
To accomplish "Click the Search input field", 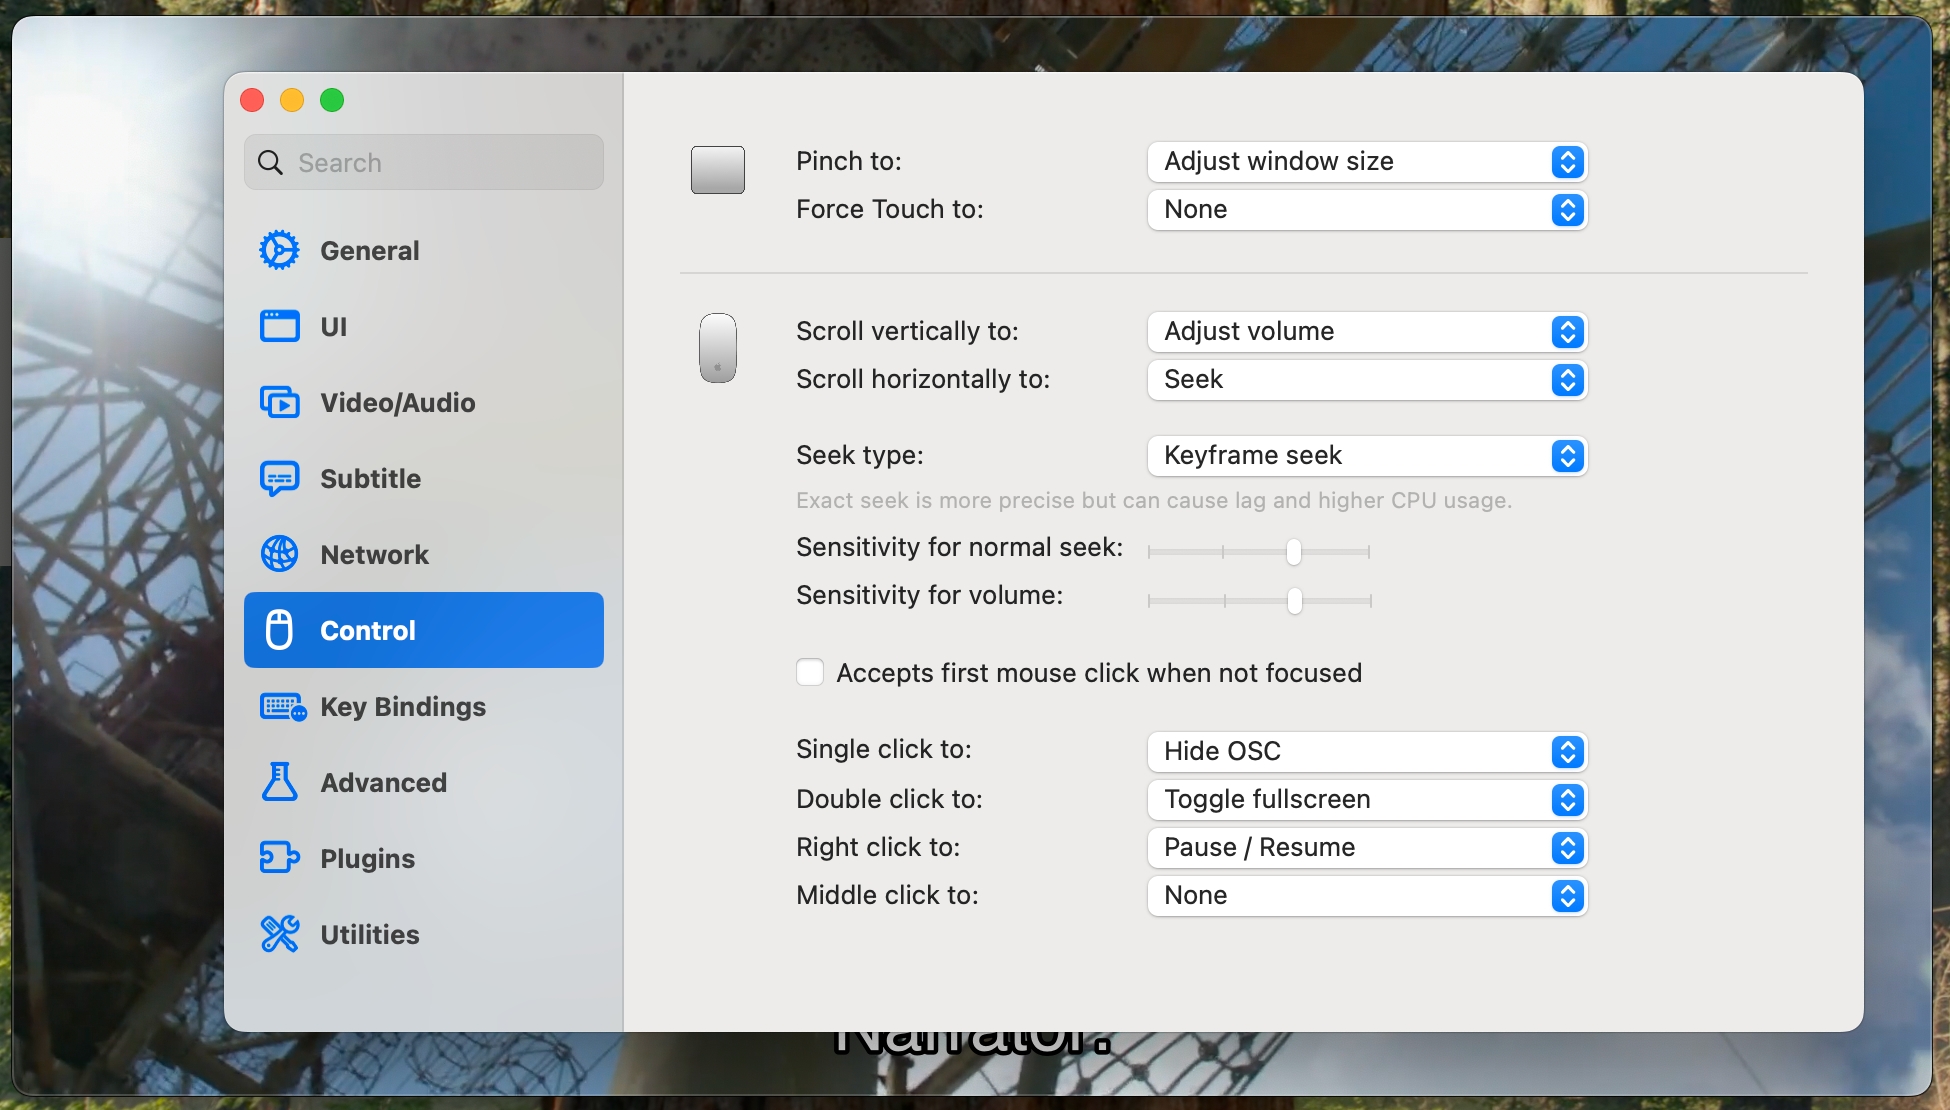I will pos(424,162).
